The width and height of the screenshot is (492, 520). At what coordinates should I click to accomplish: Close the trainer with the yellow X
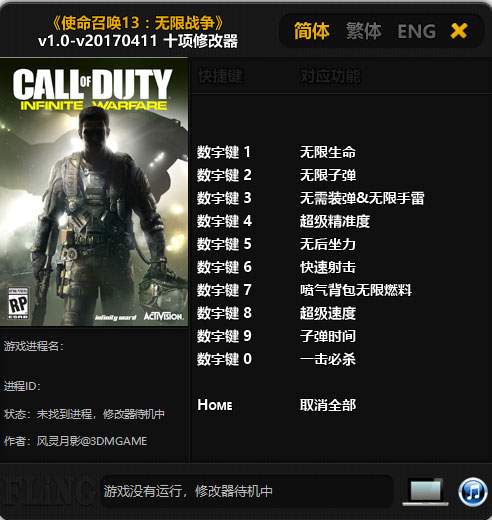[459, 31]
